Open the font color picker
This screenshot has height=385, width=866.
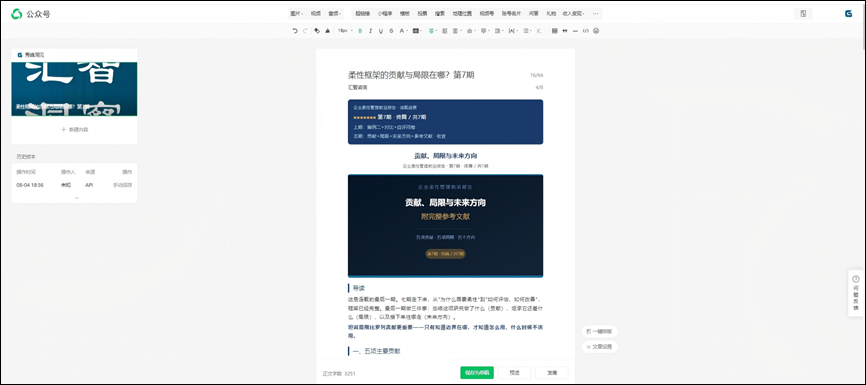(403, 31)
